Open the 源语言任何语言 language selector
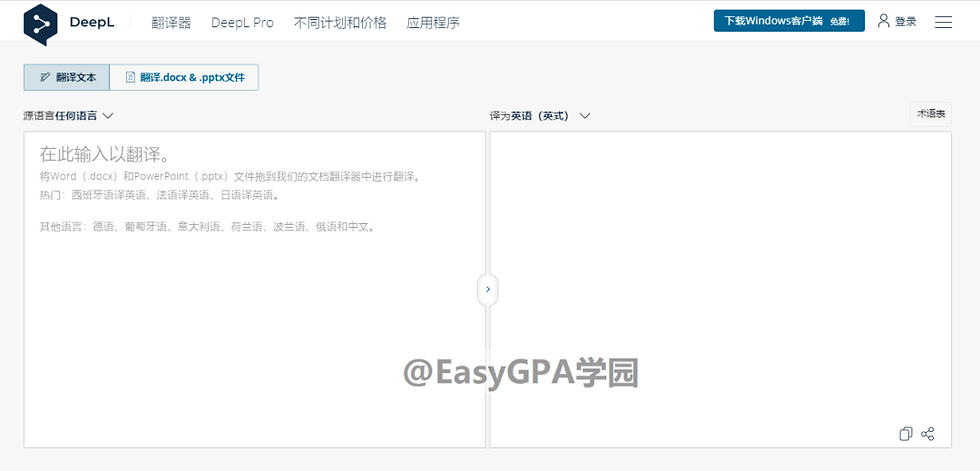980x471 pixels. point(68,116)
